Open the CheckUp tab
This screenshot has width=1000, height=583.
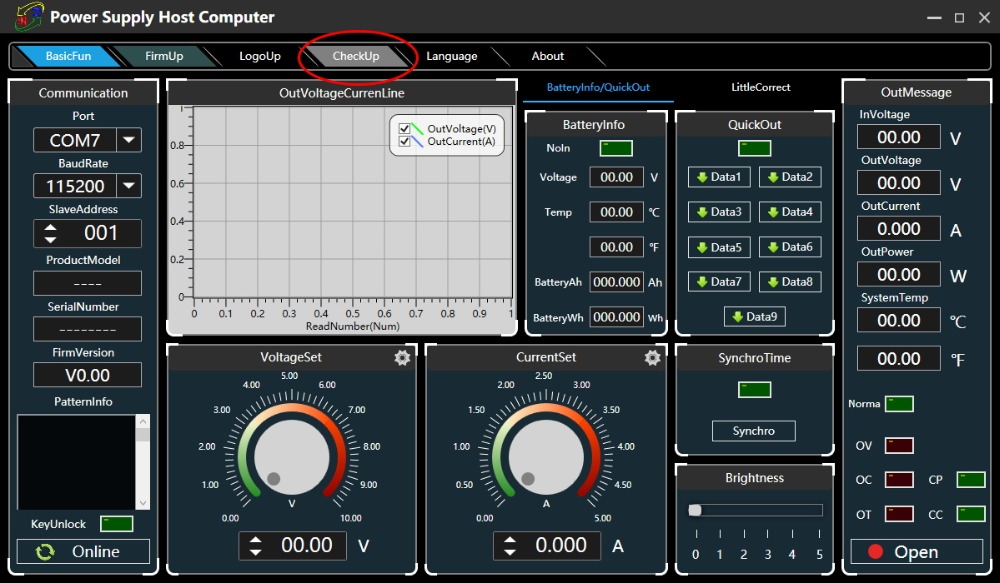[x=356, y=56]
